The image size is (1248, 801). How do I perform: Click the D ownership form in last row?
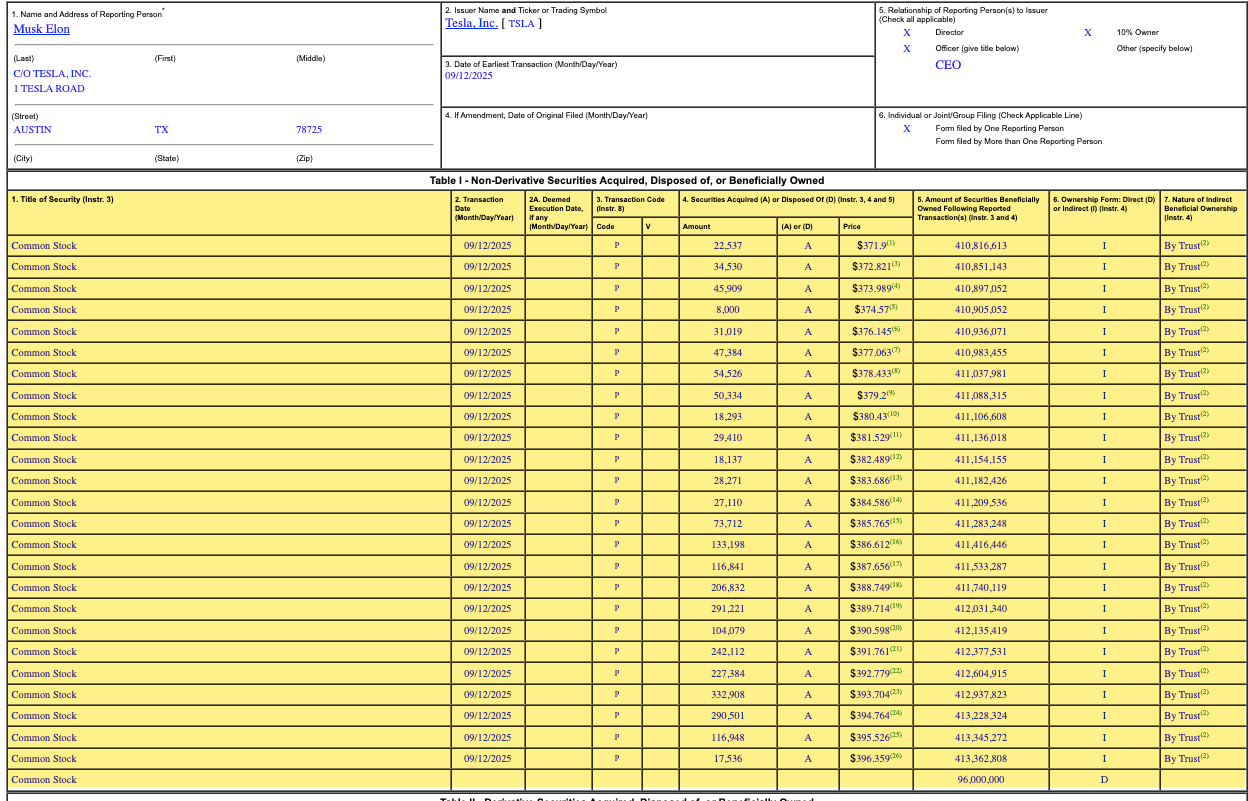[x=1104, y=780]
